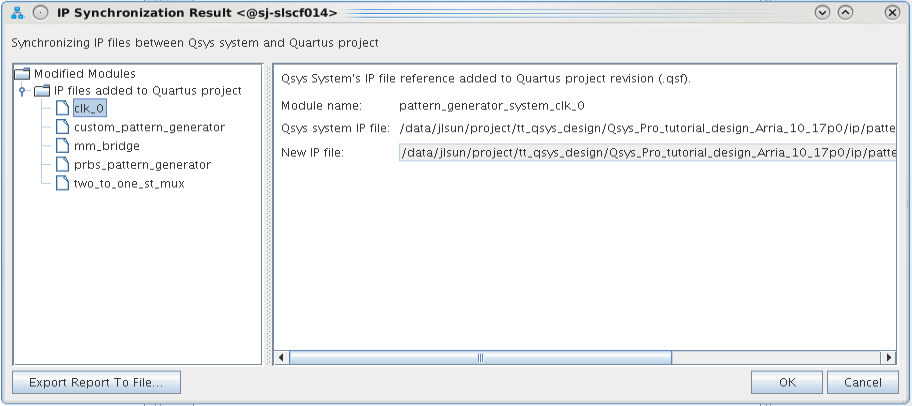
Task: Select the mm_bridge module
Action: pyautogui.click(x=106, y=145)
